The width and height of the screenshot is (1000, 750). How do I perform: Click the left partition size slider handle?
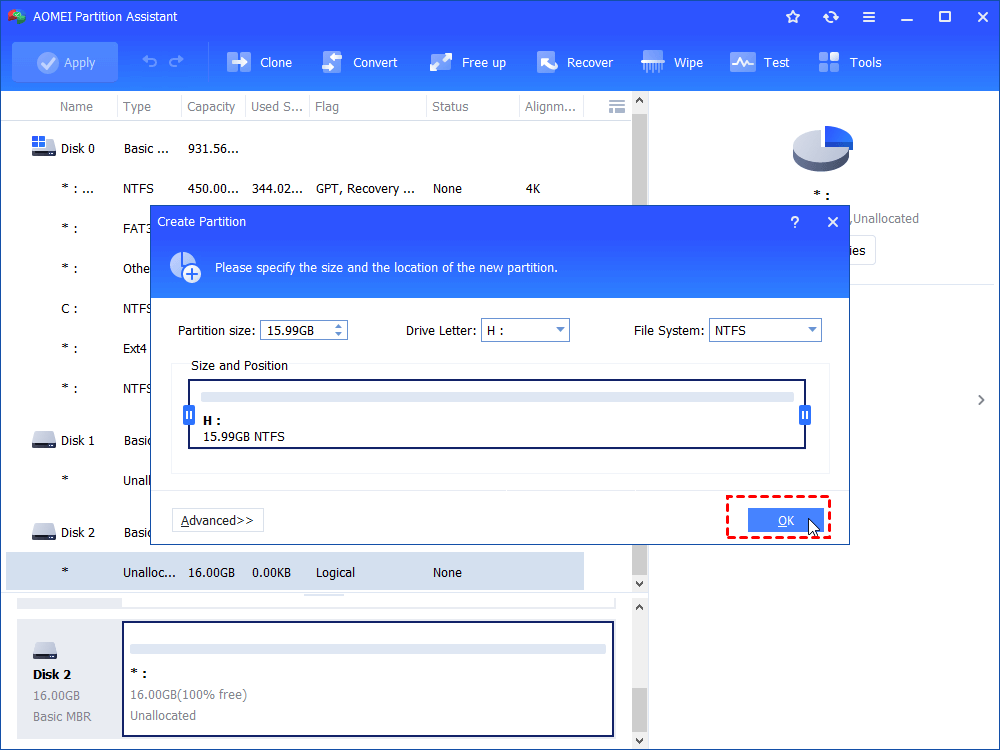188,414
